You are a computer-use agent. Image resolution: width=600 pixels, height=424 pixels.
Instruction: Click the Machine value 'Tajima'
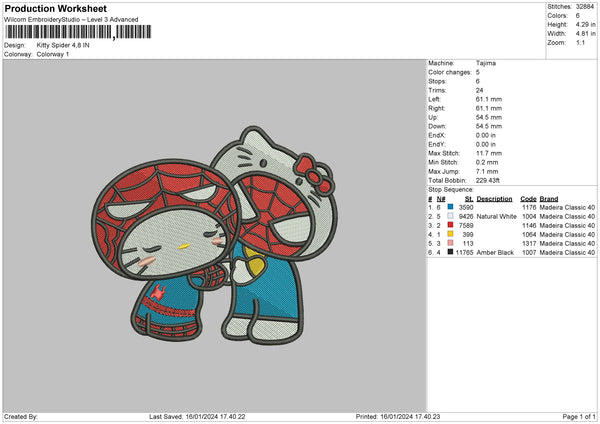tap(486, 63)
